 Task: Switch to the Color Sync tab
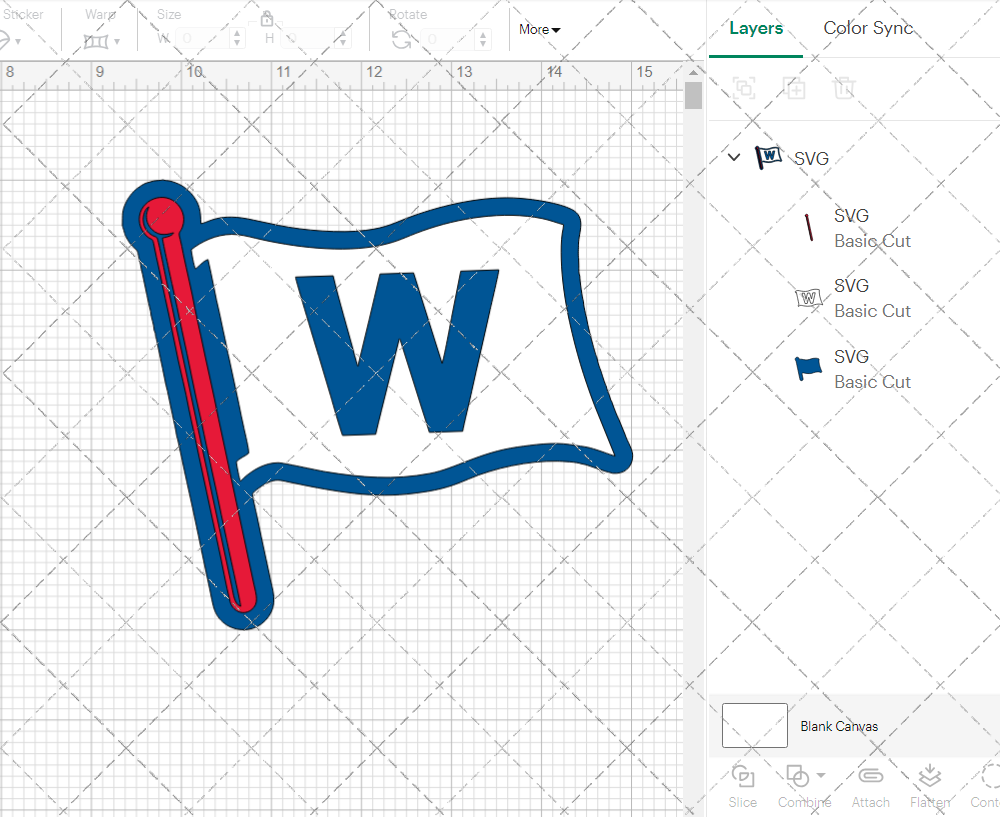868,28
